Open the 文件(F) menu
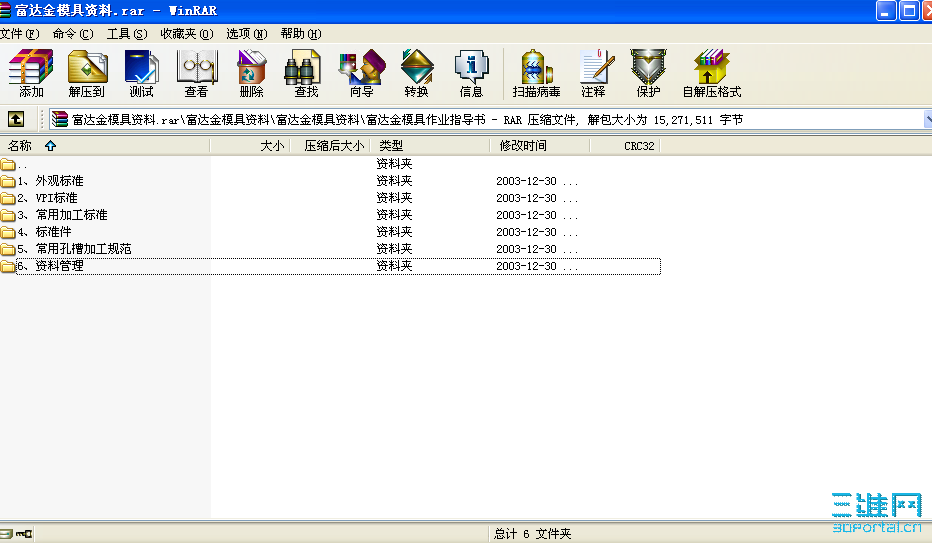 (20, 34)
